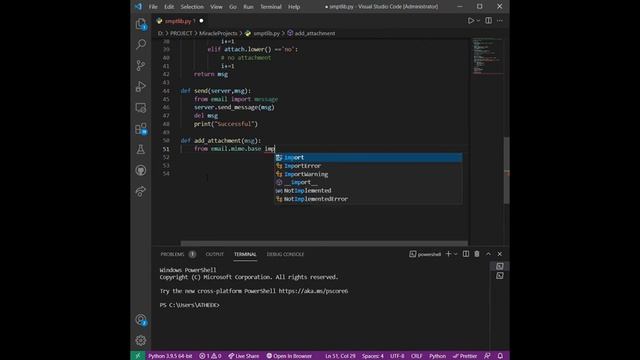Open the launch profile dropdown arrow
Viewport: 640px width, 360px height.
click(456, 254)
